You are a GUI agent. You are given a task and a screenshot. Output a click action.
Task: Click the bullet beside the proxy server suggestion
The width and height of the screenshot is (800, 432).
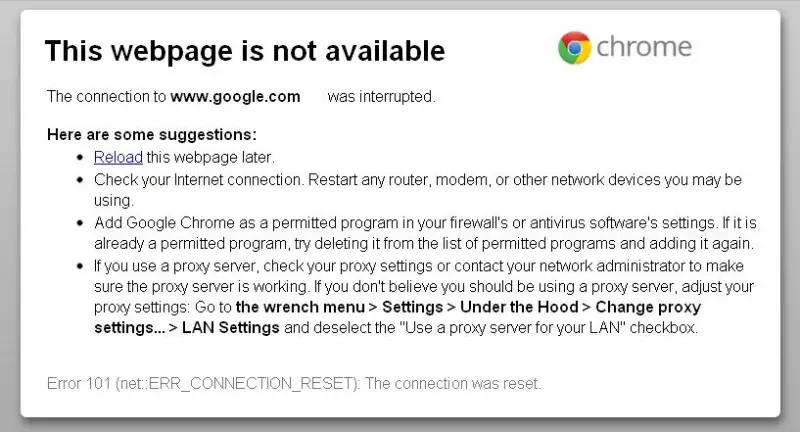[x=81, y=266]
